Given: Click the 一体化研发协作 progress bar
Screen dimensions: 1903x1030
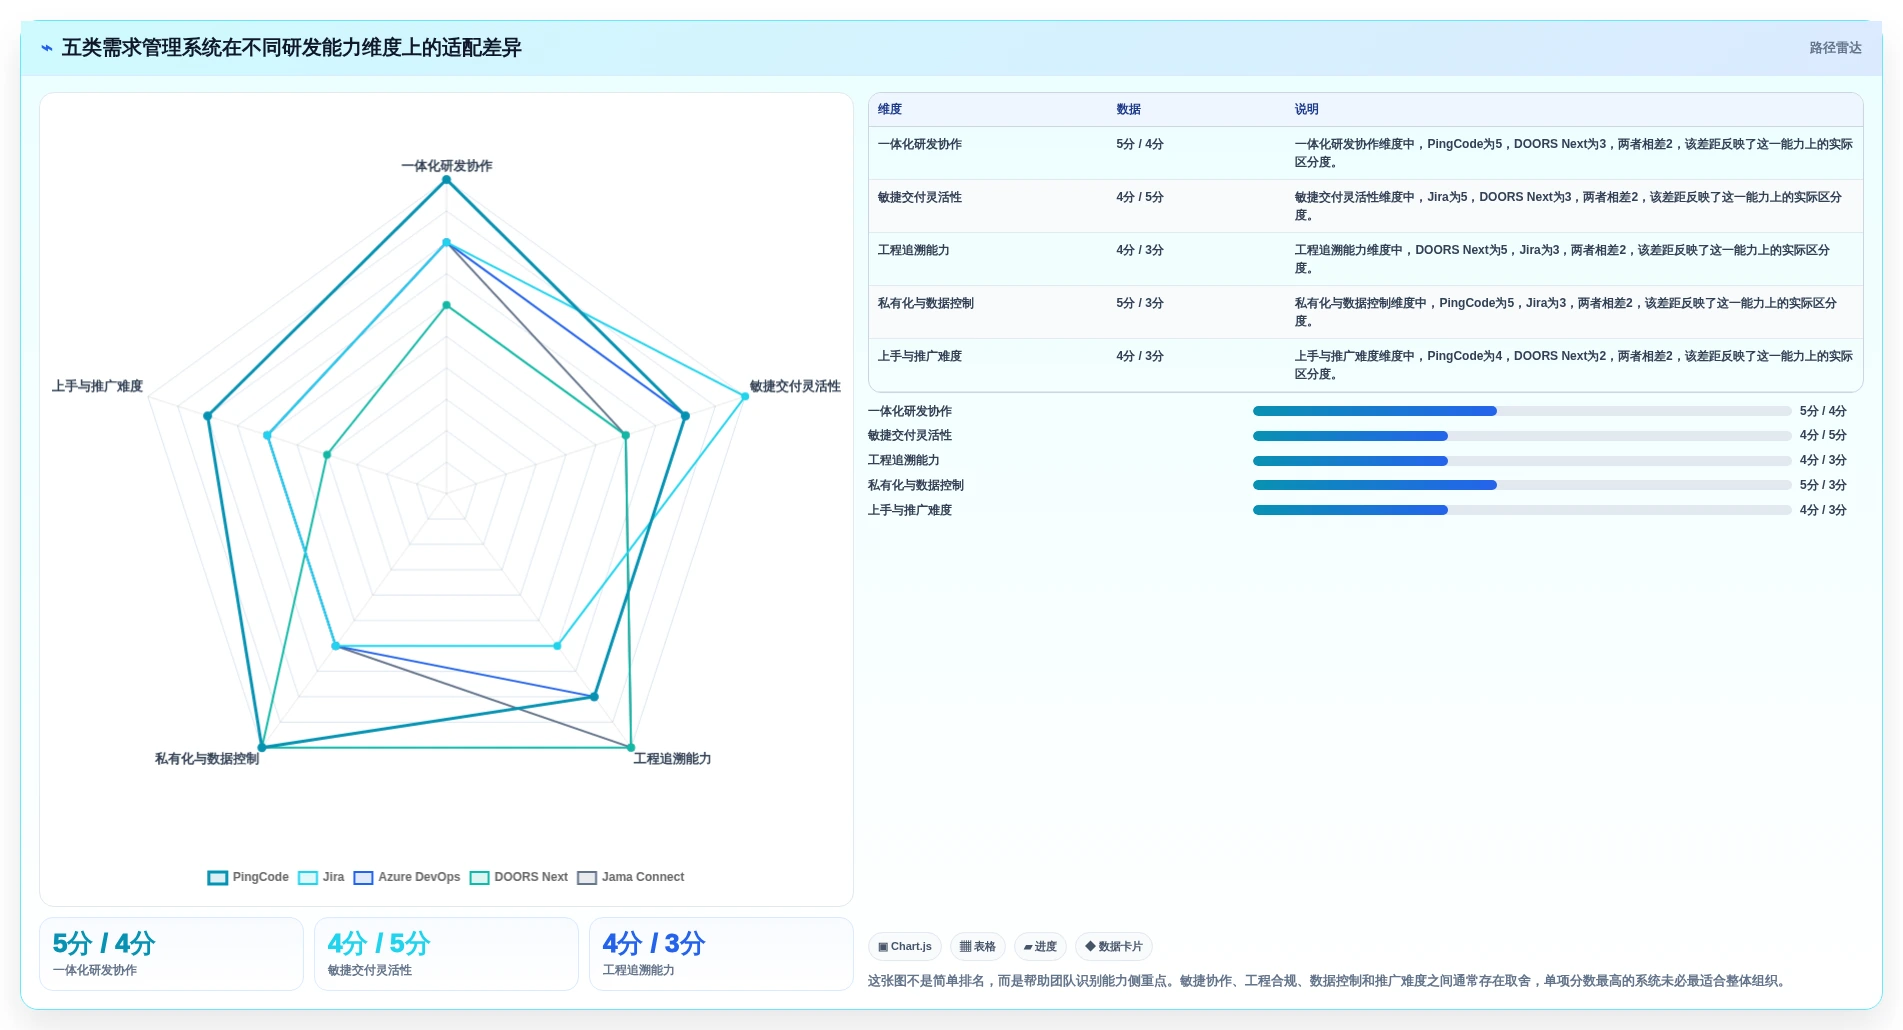Looking at the screenshot, I should click(x=1522, y=411).
